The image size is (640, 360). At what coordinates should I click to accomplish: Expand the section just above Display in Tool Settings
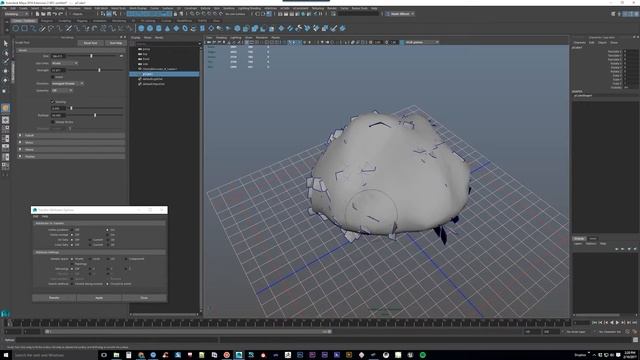(x=72, y=149)
